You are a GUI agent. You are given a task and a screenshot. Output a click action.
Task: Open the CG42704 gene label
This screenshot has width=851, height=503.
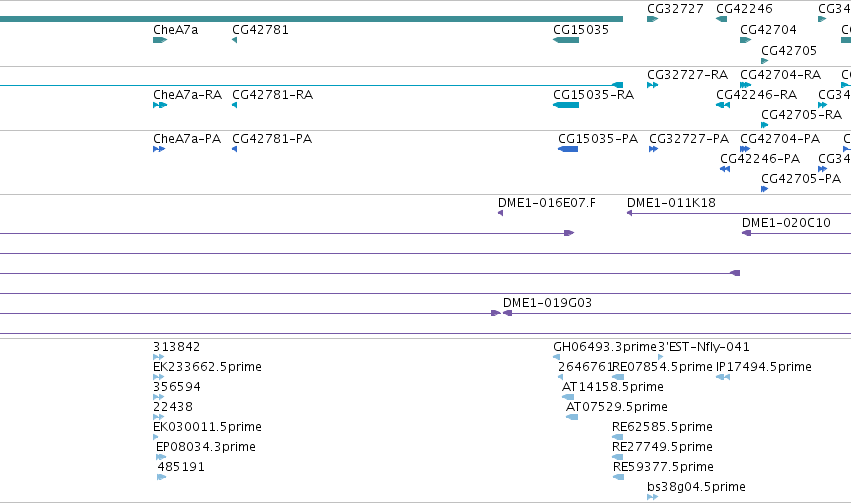pyautogui.click(x=768, y=29)
